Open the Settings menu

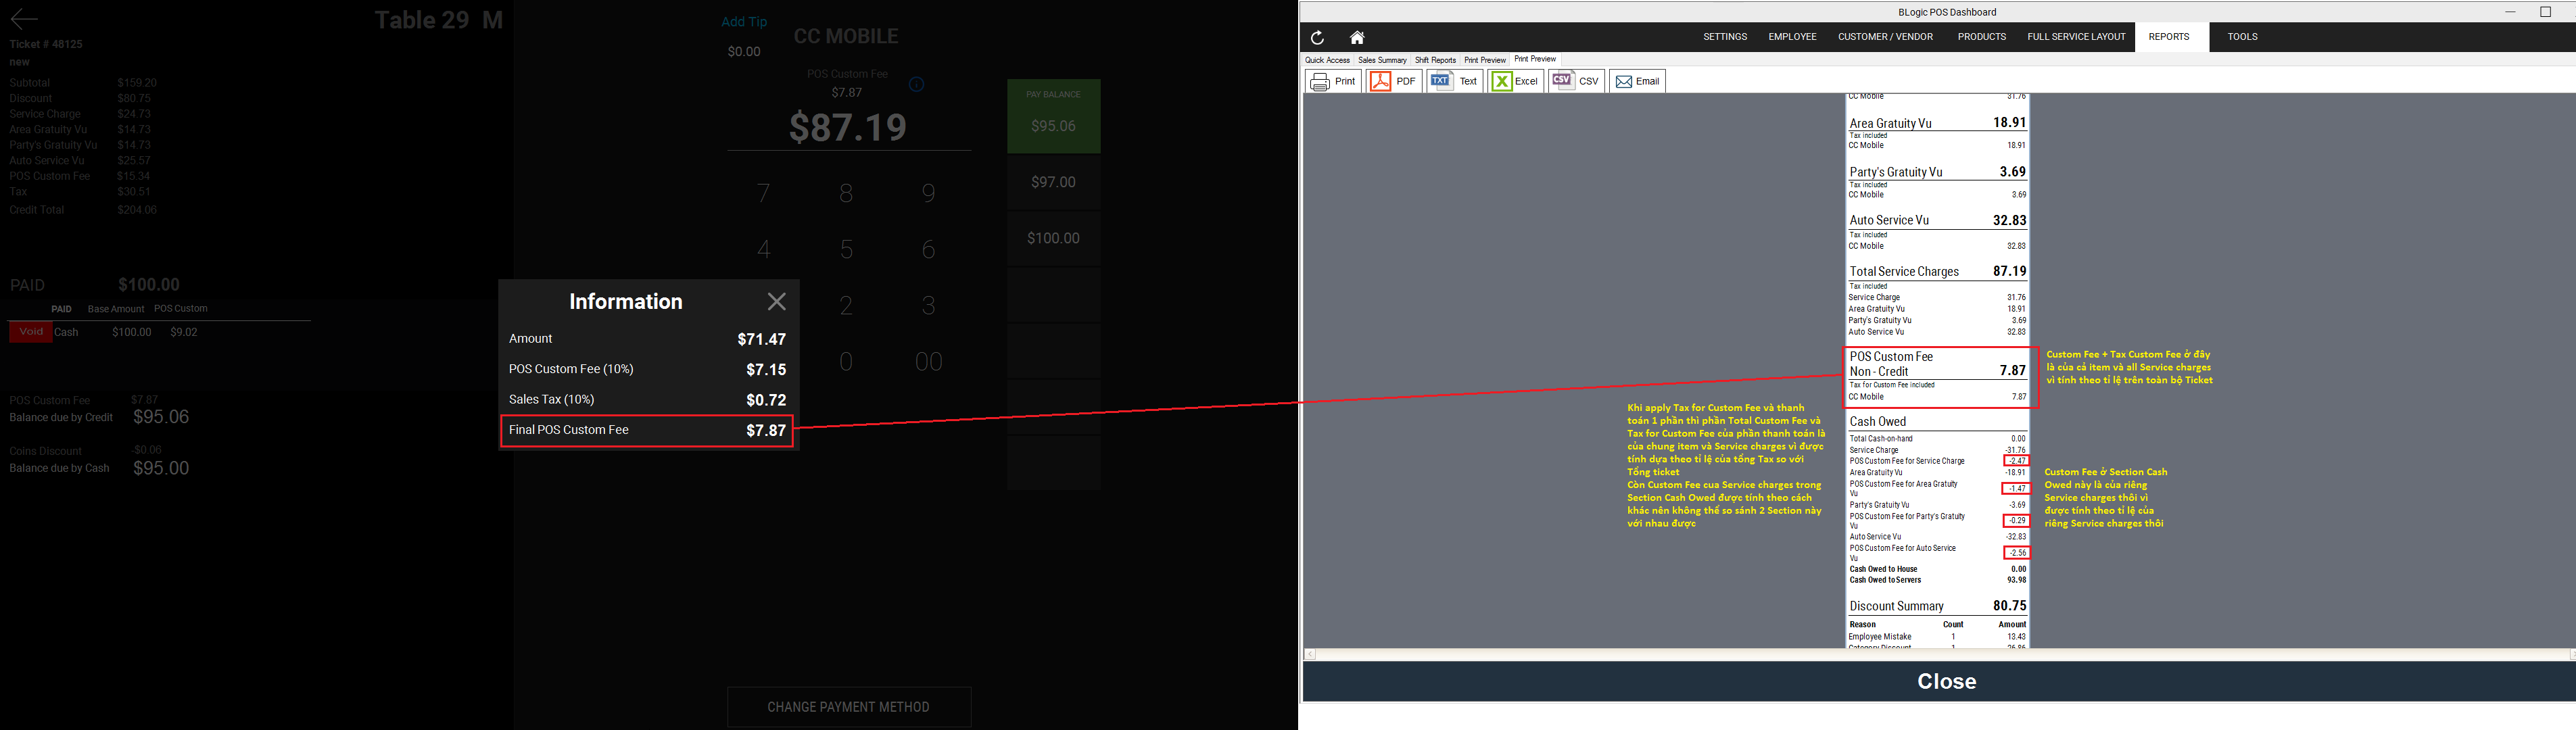tap(1725, 37)
